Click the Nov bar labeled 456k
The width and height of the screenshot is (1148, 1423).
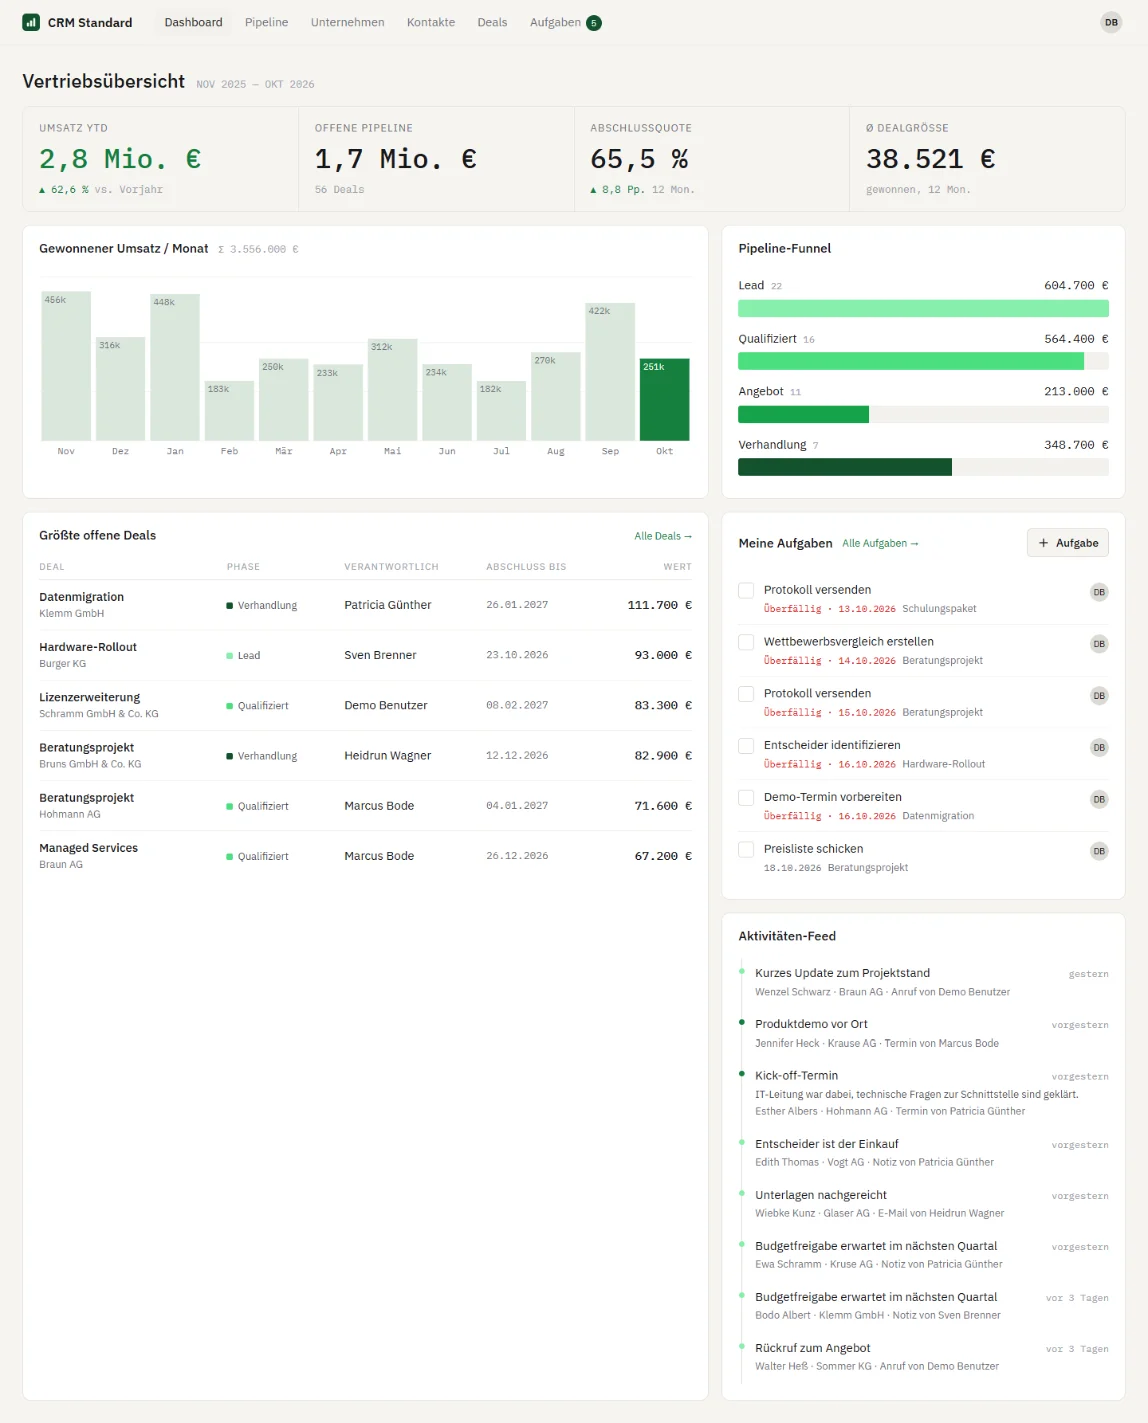click(x=66, y=366)
